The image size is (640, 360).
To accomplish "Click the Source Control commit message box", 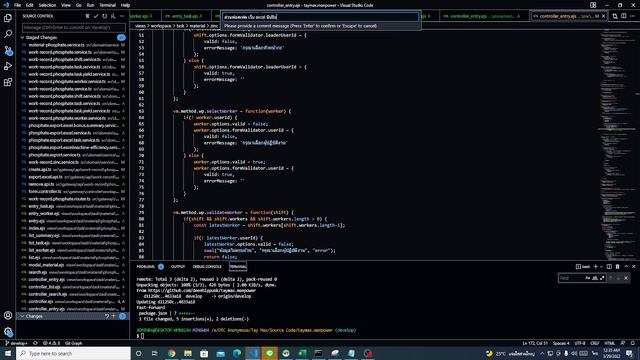I will point(74,28).
